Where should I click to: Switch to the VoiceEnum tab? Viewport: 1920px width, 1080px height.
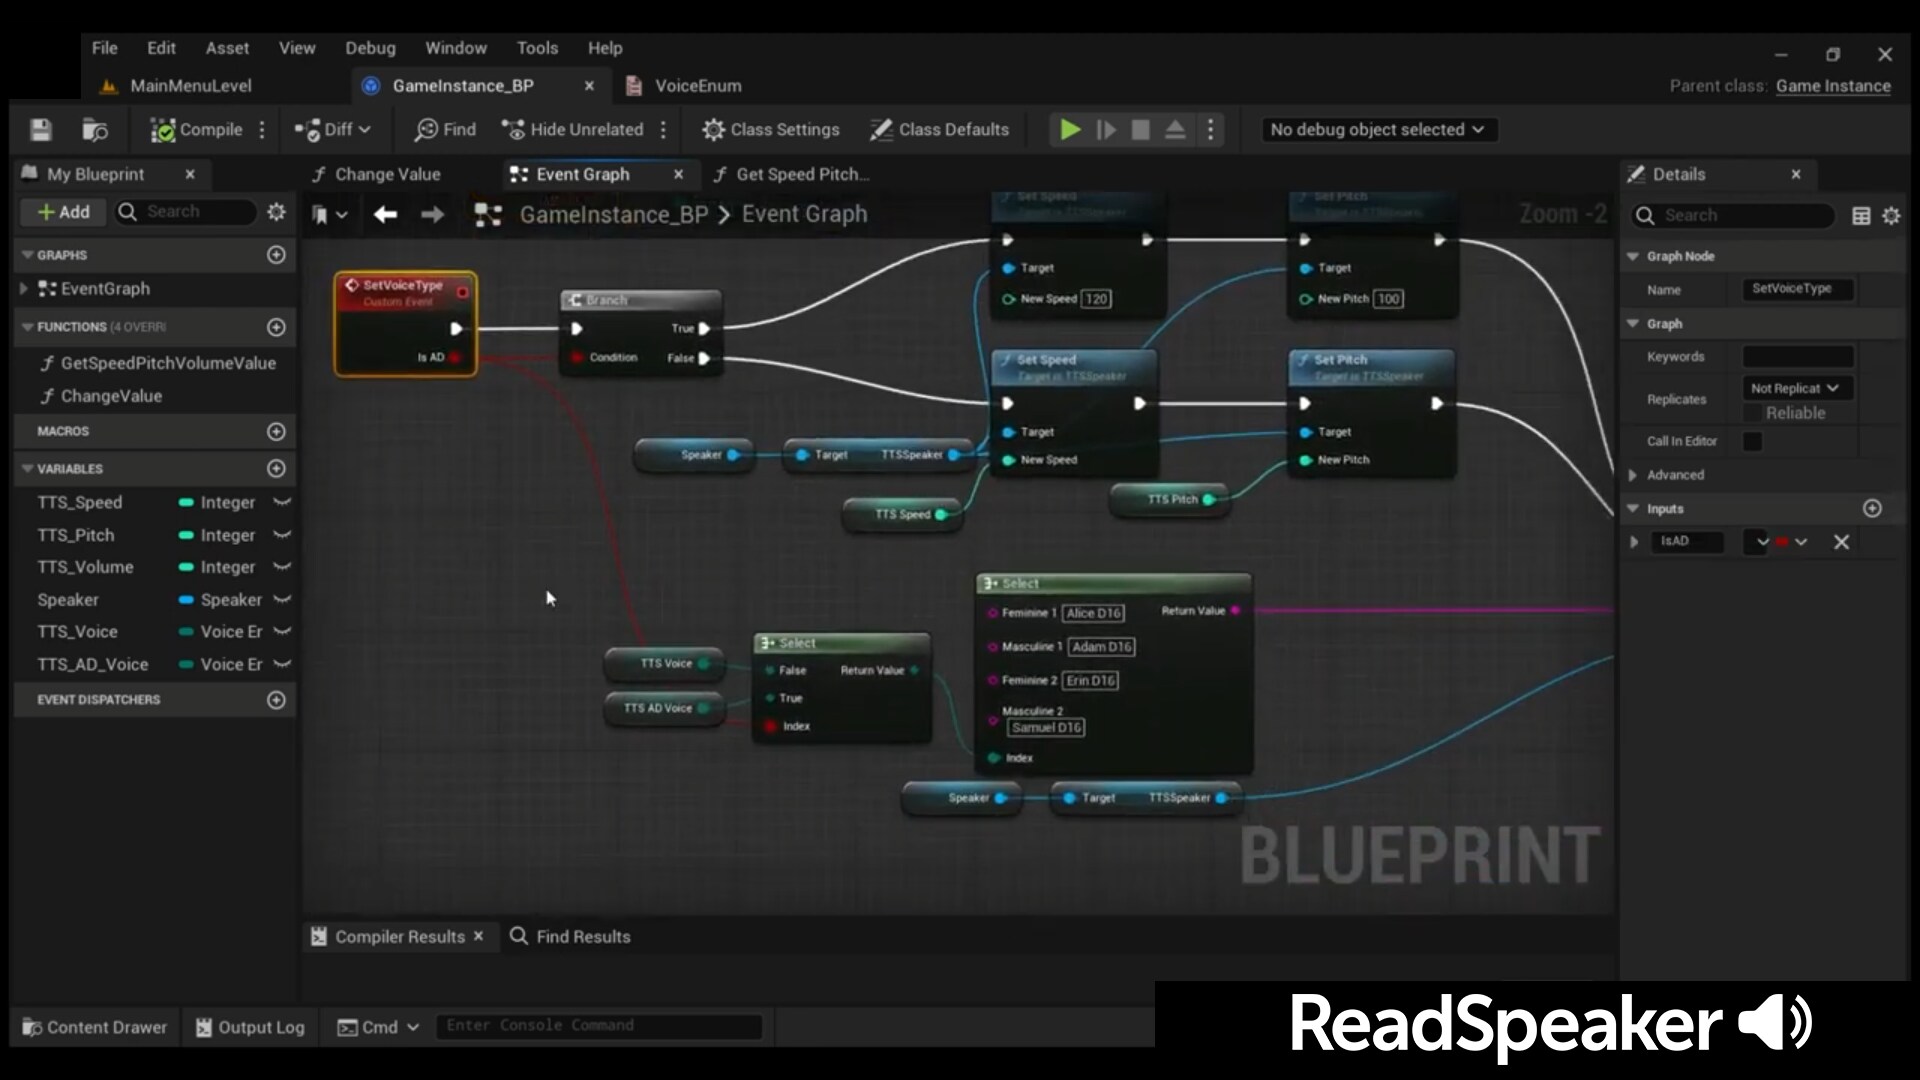point(697,86)
